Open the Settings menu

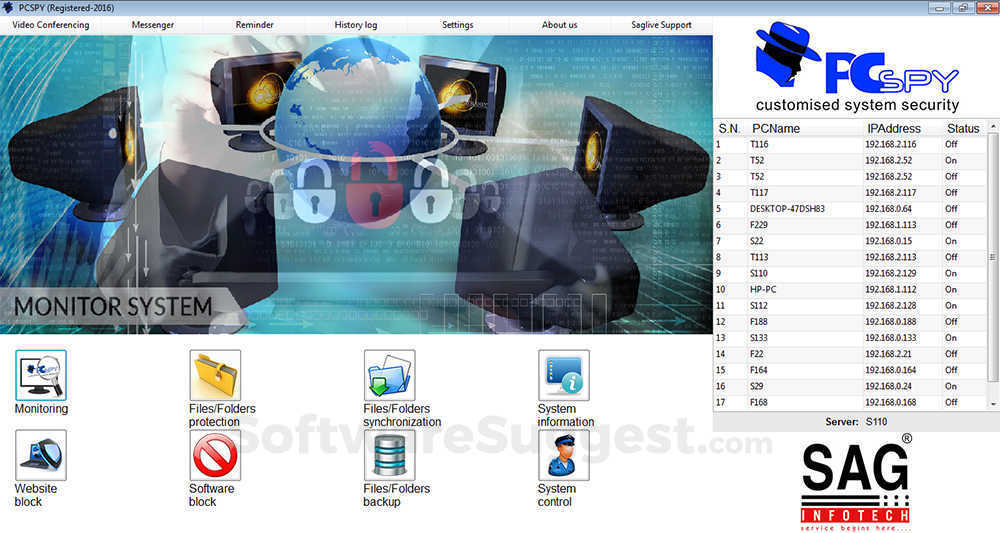point(457,25)
